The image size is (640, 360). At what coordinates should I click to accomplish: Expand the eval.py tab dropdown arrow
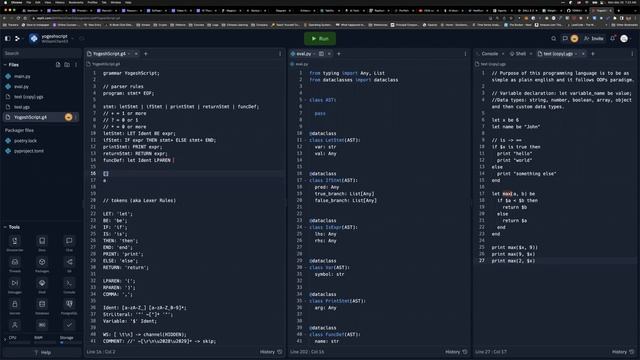(314, 53)
